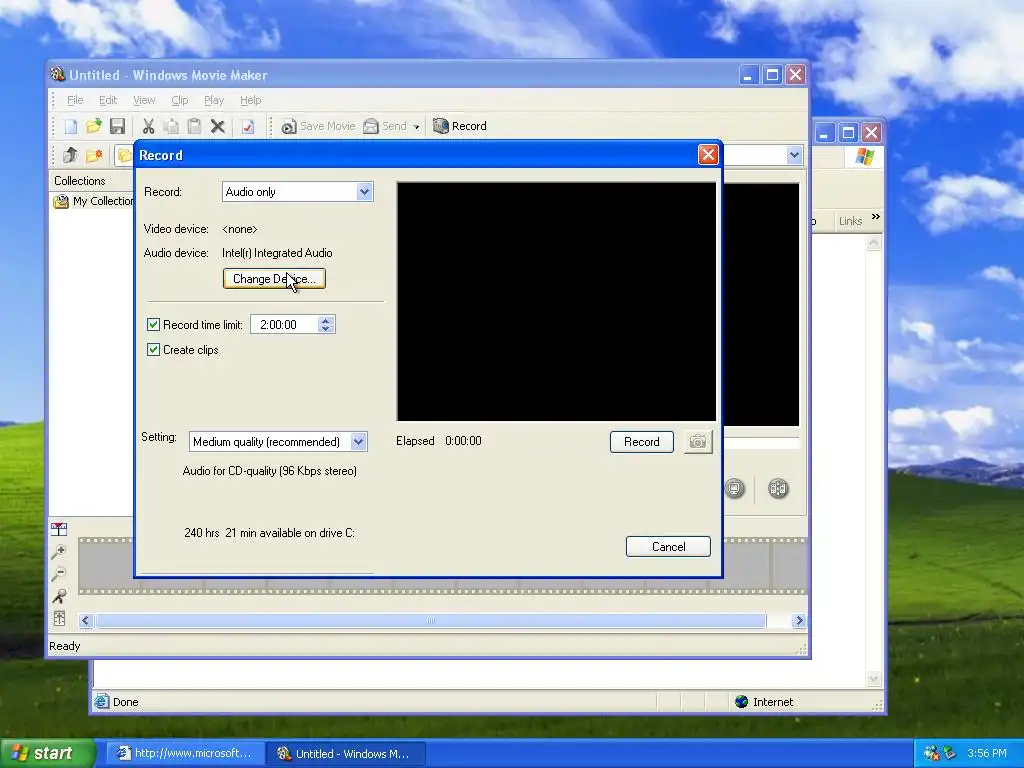Screen dimensions: 1024x768
Task: Click Save Movie in toolbar
Action: [x=318, y=126]
